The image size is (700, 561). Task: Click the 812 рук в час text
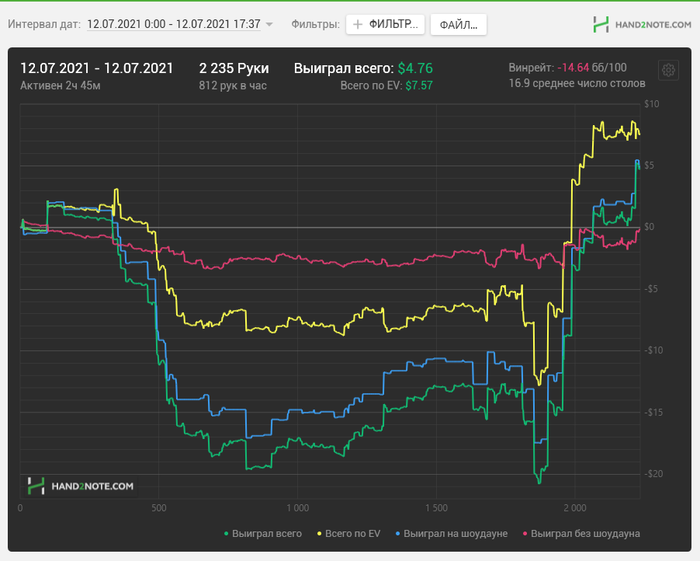click(x=233, y=85)
